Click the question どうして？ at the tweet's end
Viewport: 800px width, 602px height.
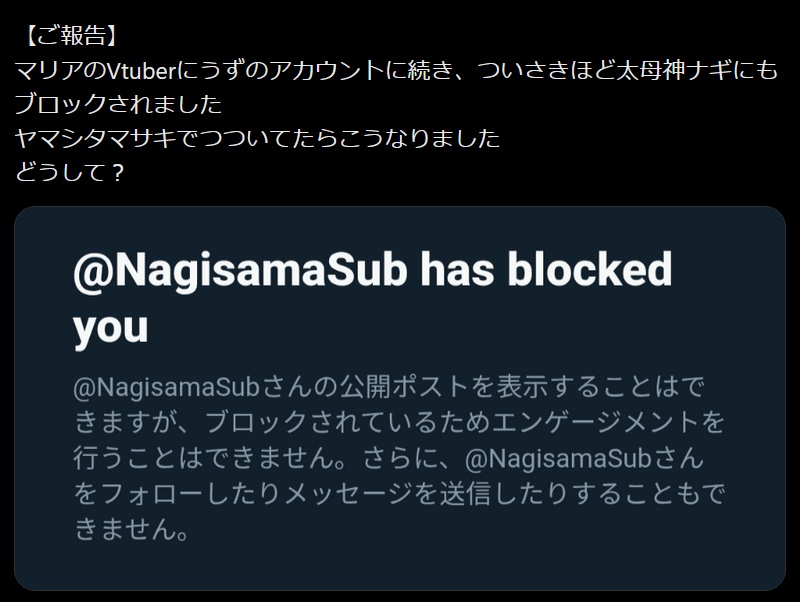click(70, 171)
